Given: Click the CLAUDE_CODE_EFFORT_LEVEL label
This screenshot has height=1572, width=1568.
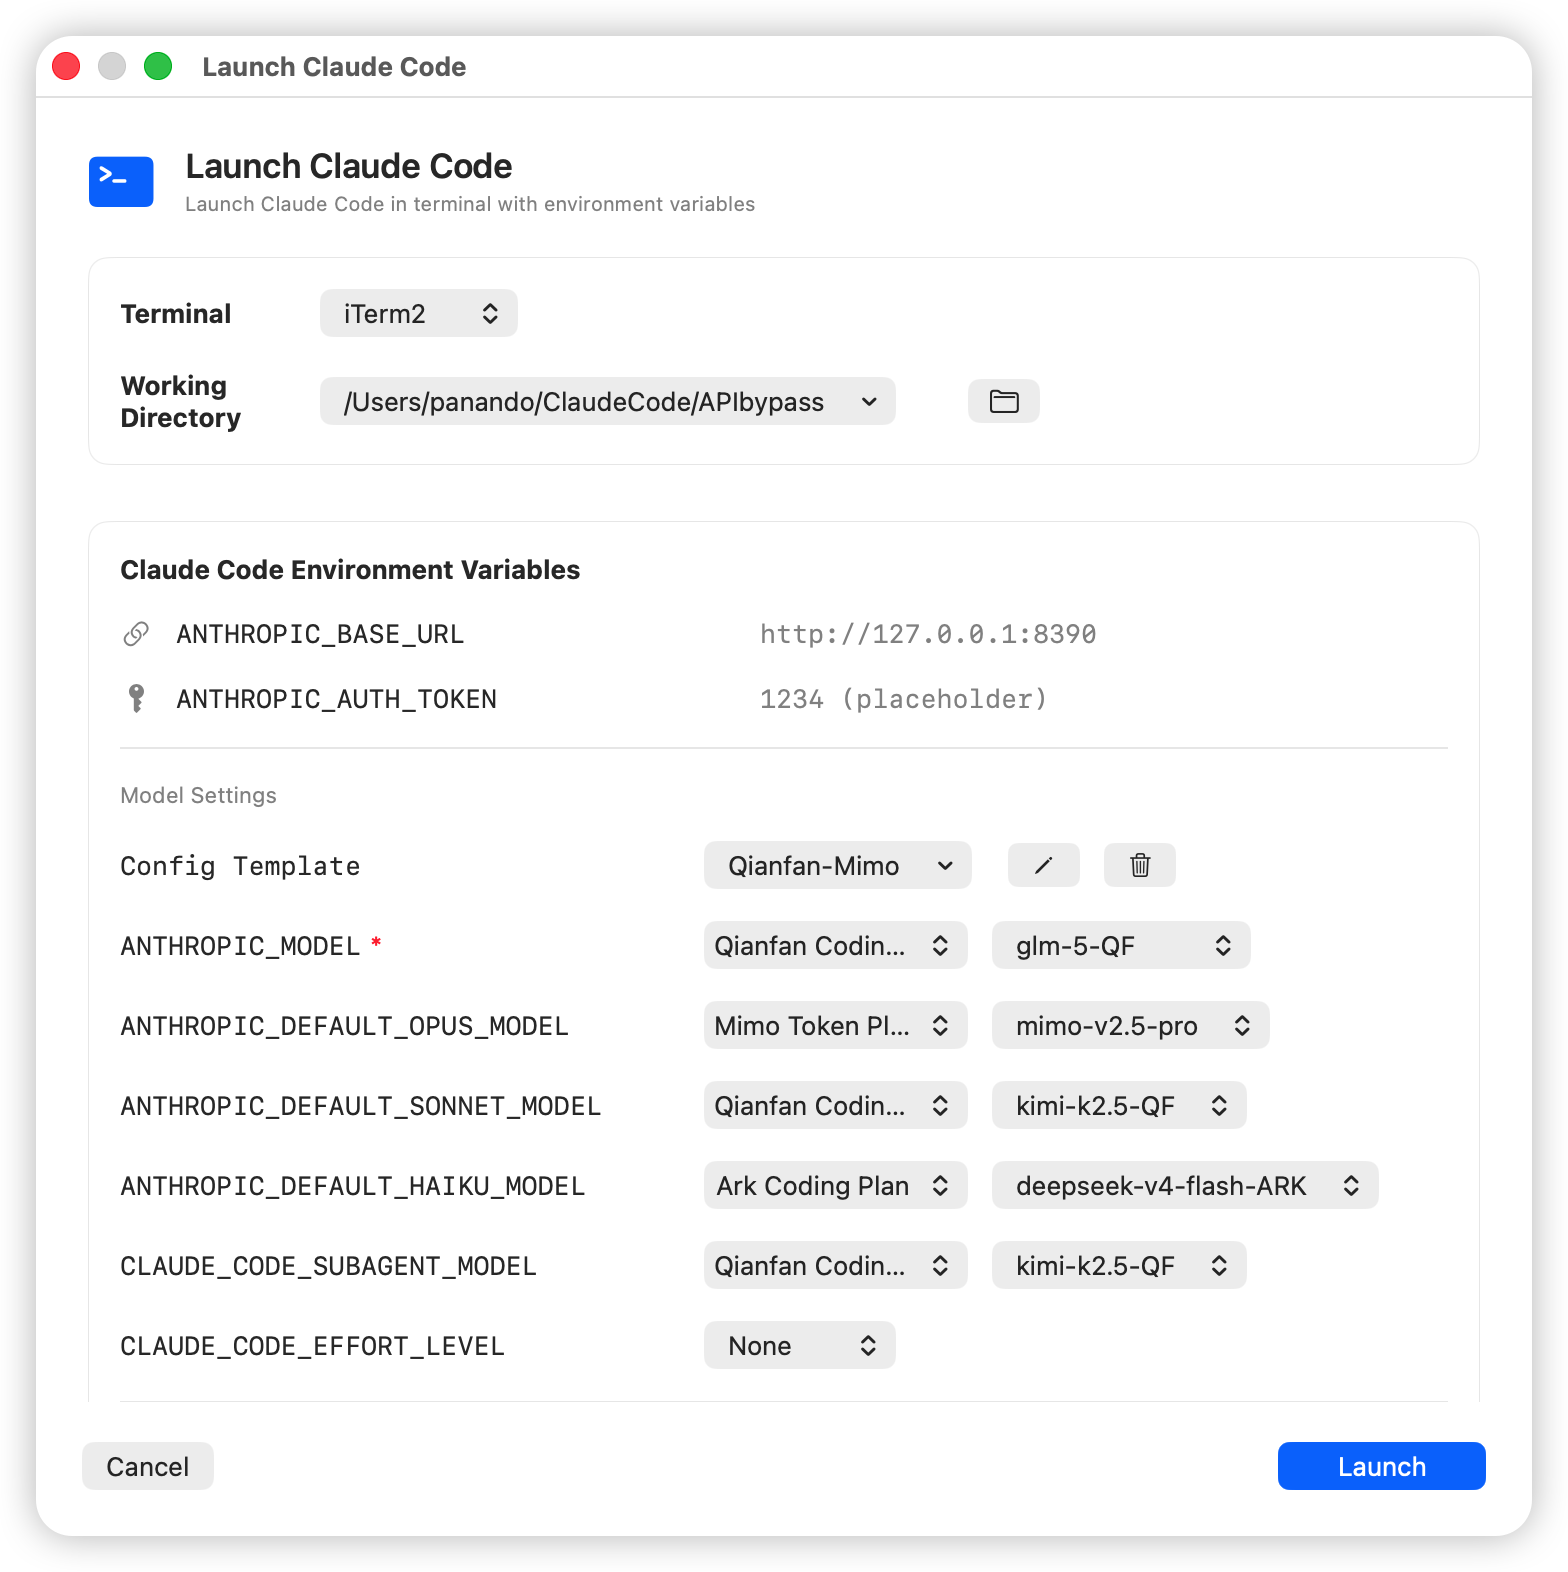Looking at the screenshot, I should (312, 1346).
